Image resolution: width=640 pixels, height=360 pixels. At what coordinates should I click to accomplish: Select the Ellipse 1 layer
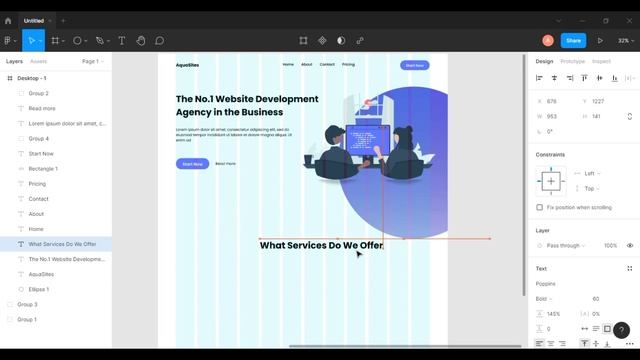pyautogui.click(x=56, y=289)
